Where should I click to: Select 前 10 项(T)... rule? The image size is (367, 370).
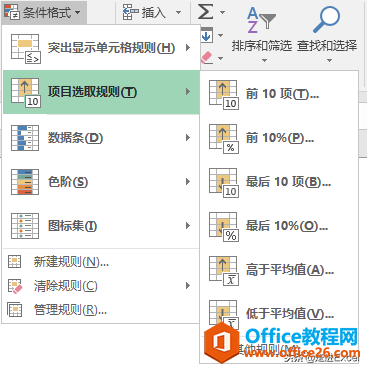pyautogui.click(x=279, y=94)
